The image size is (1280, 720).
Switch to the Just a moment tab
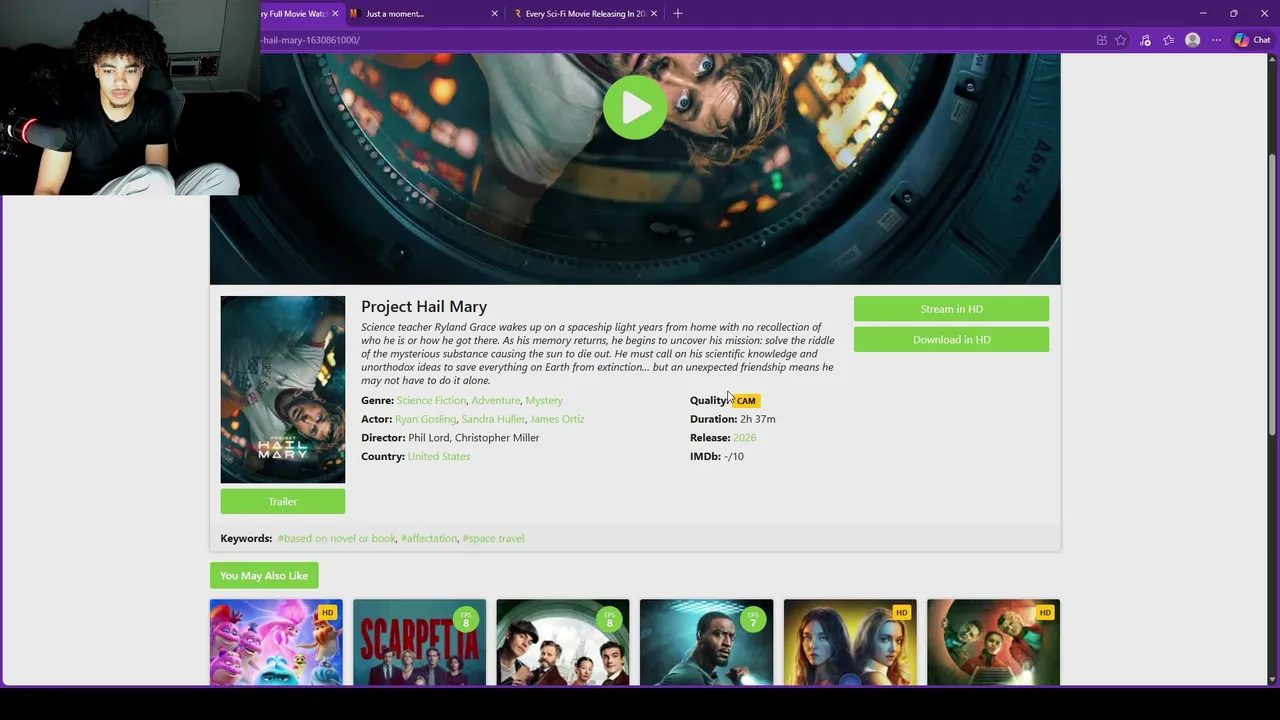click(x=424, y=13)
